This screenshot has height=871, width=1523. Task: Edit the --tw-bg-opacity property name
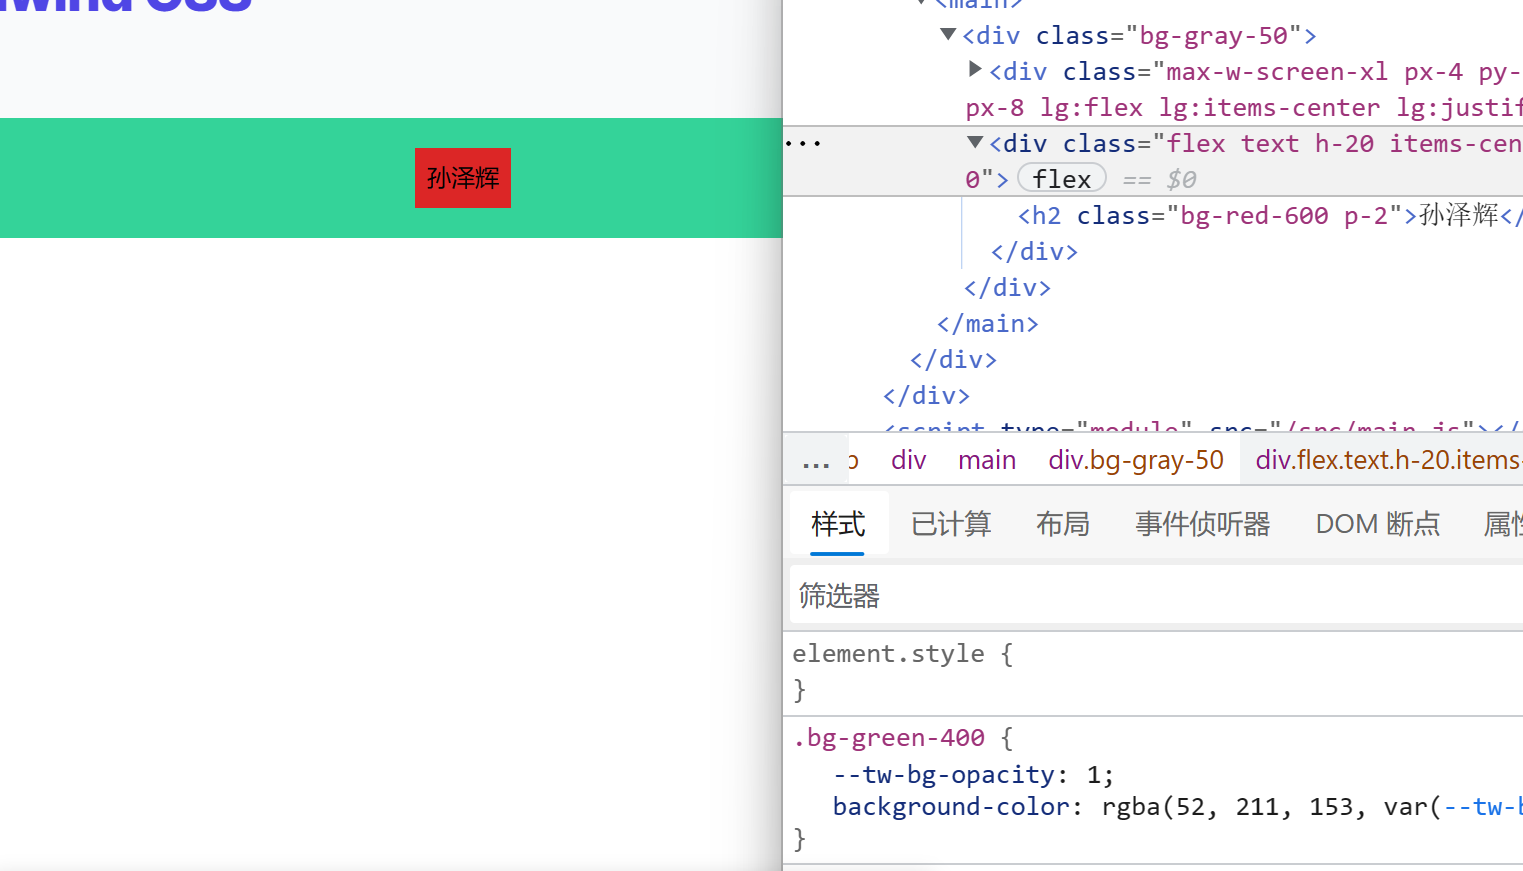943,775
